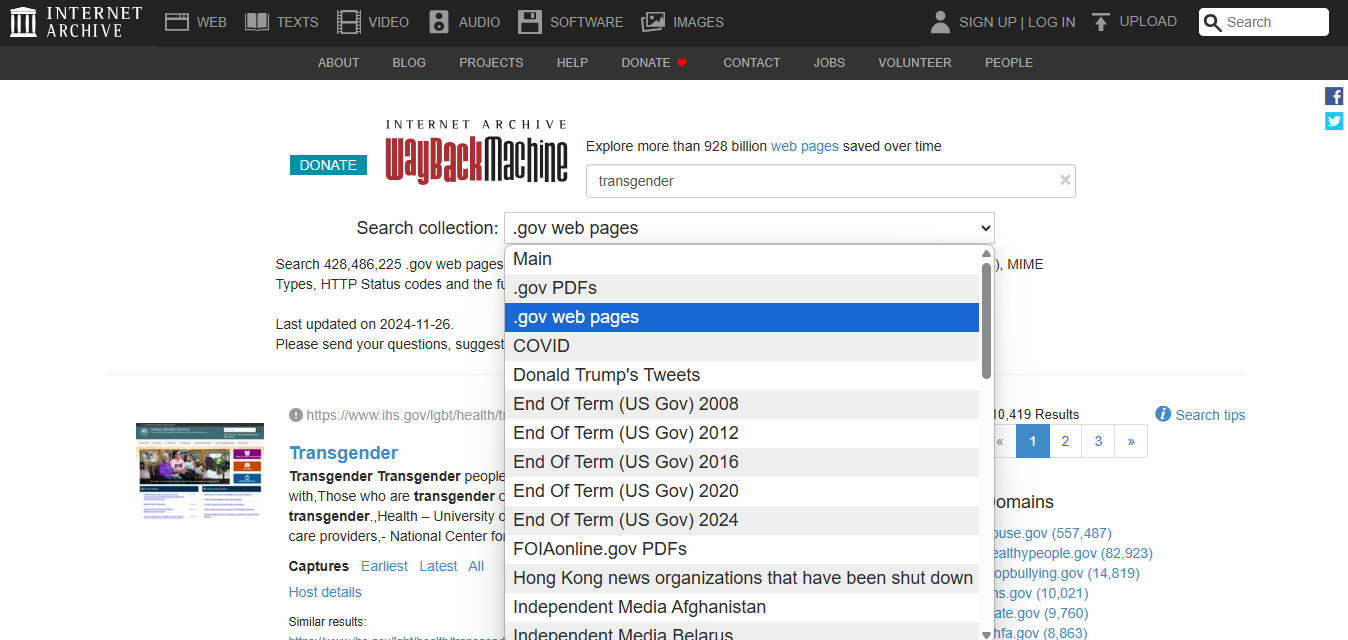Click the next-pages » button
1348x640 pixels.
coord(1131,441)
